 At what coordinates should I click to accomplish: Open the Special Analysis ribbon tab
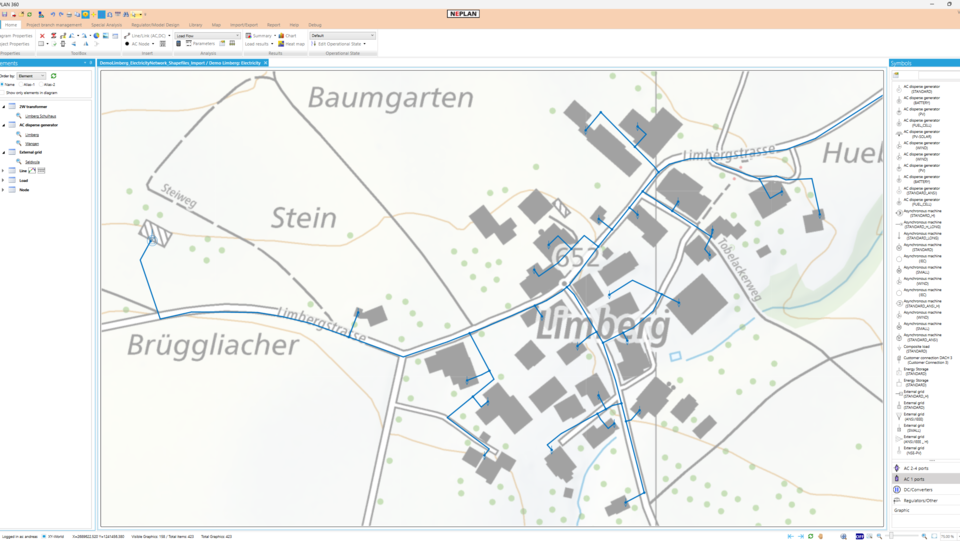coord(106,24)
